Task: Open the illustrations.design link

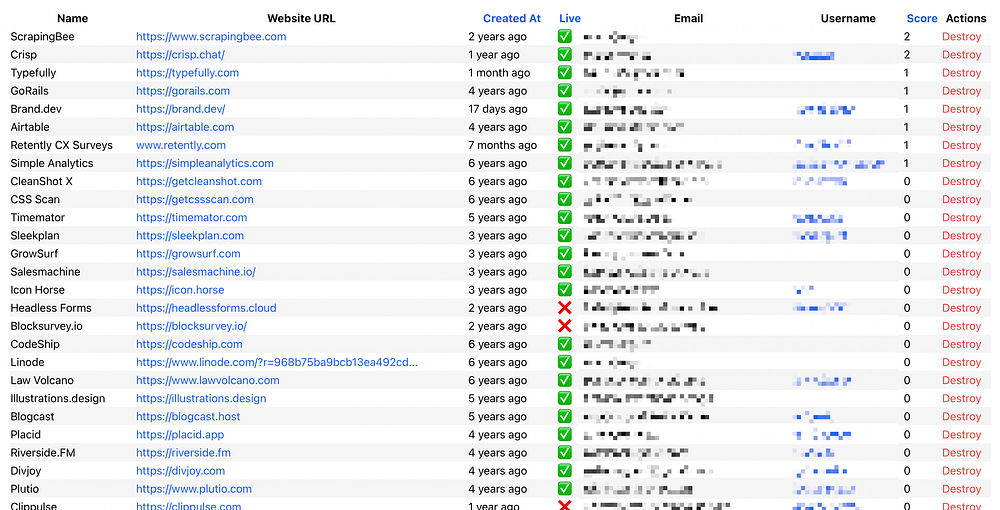Action: tap(201, 398)
